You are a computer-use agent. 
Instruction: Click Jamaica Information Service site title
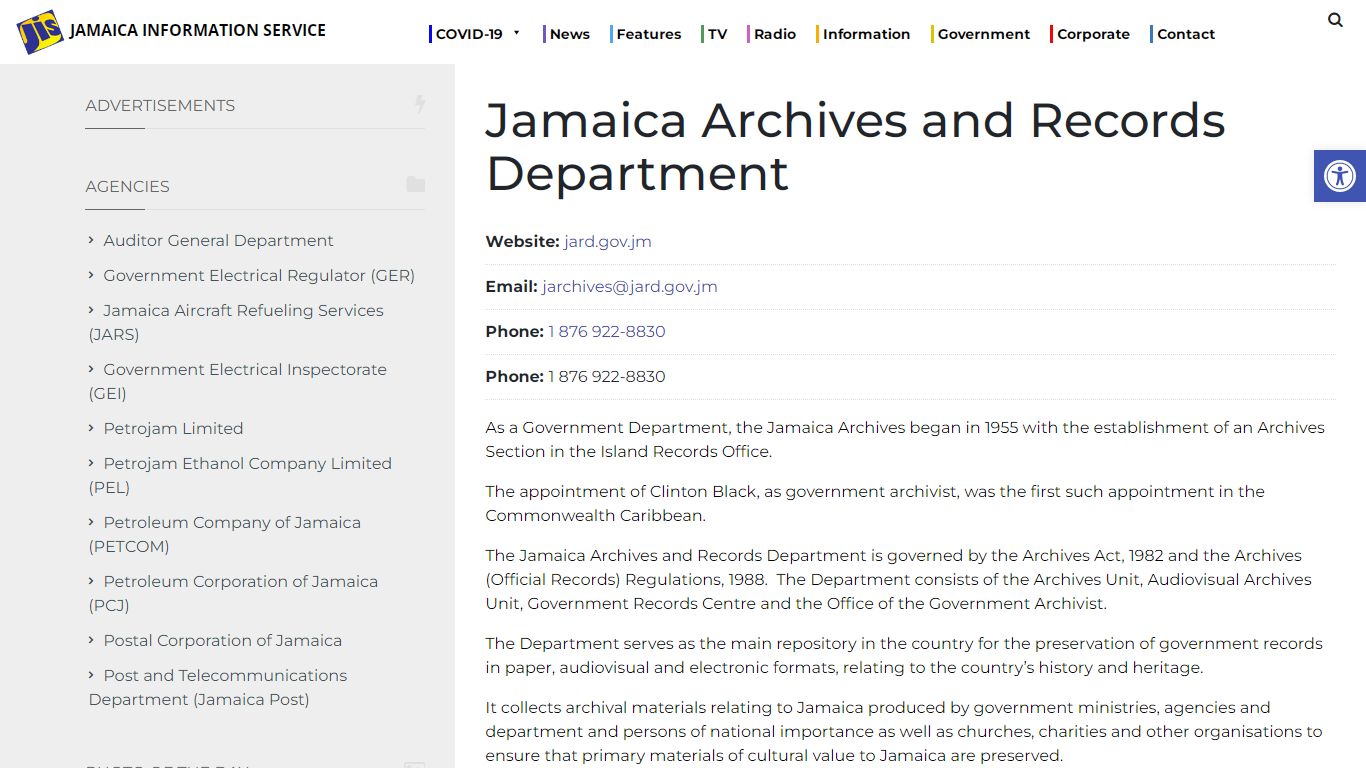[198, 30]
